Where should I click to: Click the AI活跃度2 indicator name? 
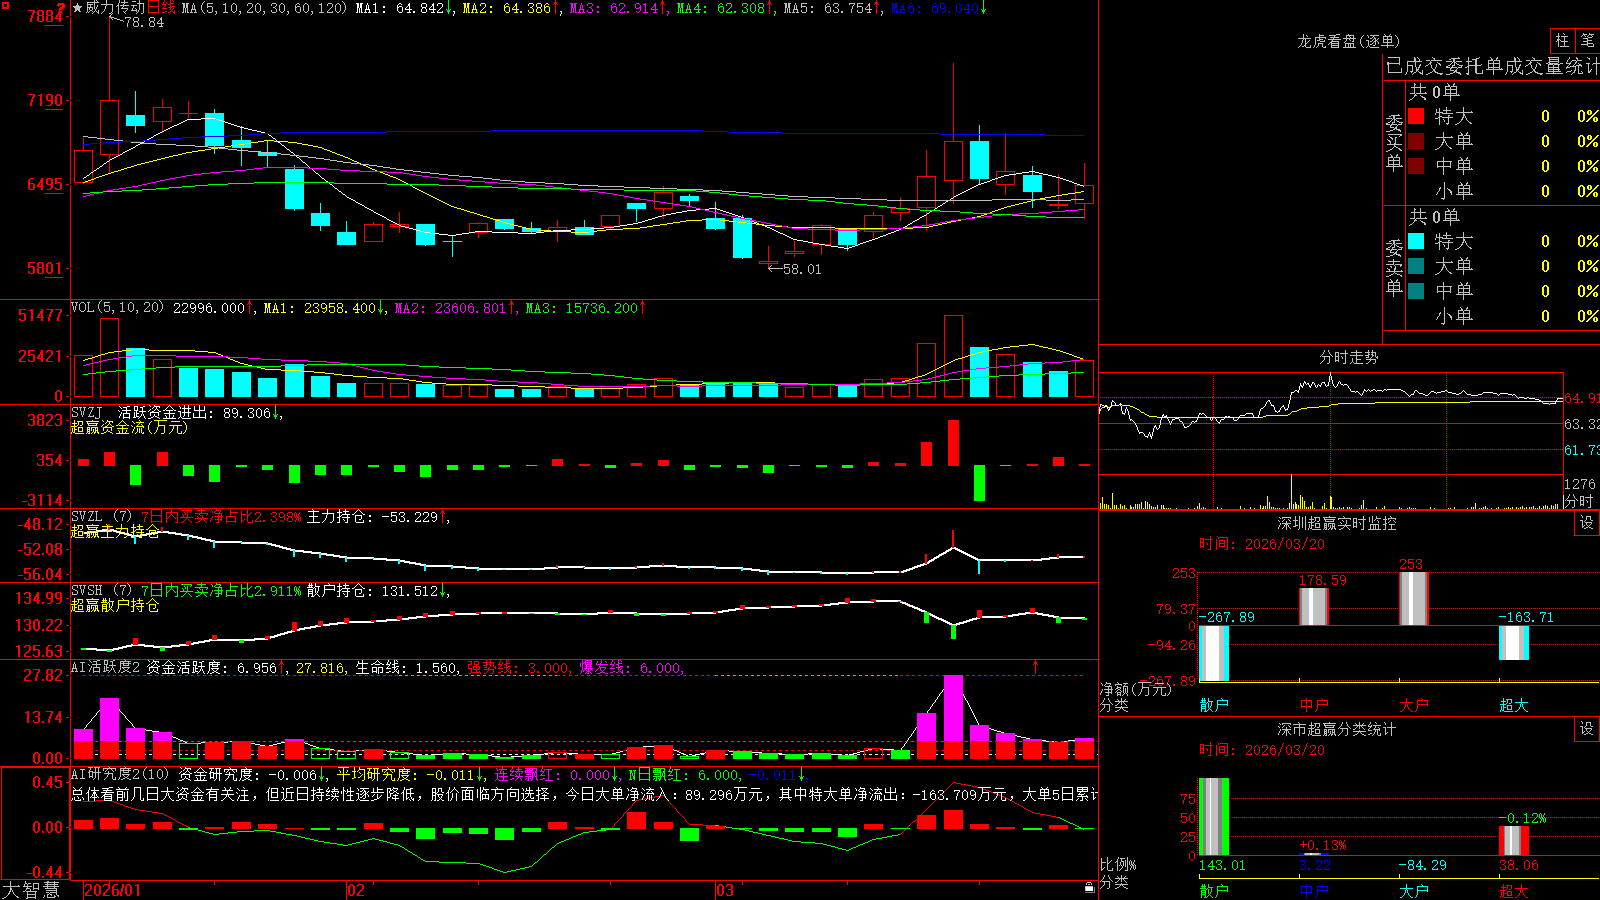coord(106,667)
